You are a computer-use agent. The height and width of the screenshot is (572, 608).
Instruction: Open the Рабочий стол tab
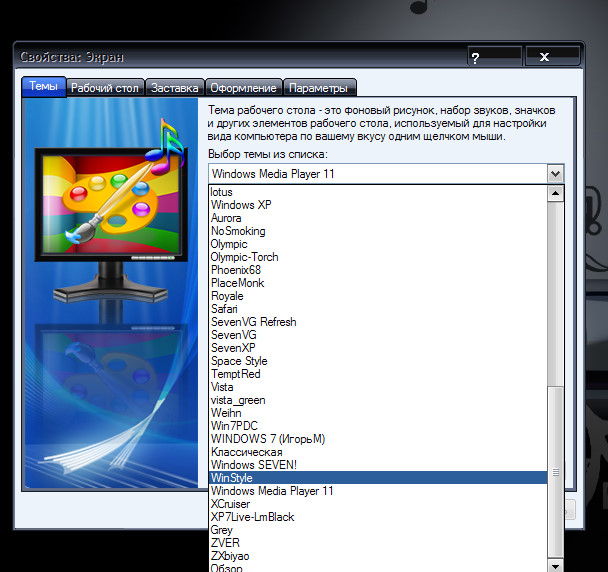click(105, 88)
